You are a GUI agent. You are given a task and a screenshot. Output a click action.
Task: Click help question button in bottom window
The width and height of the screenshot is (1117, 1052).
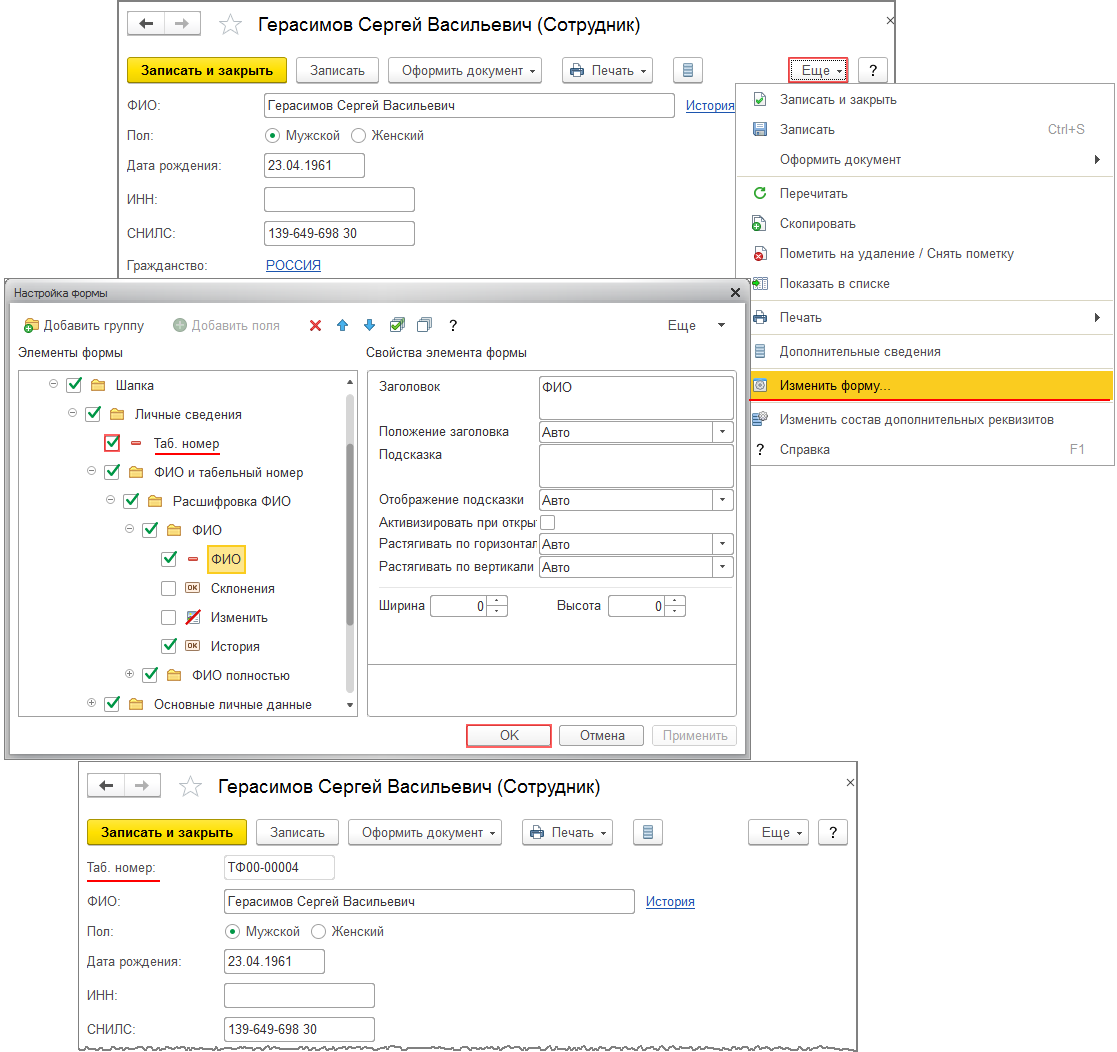833,833
